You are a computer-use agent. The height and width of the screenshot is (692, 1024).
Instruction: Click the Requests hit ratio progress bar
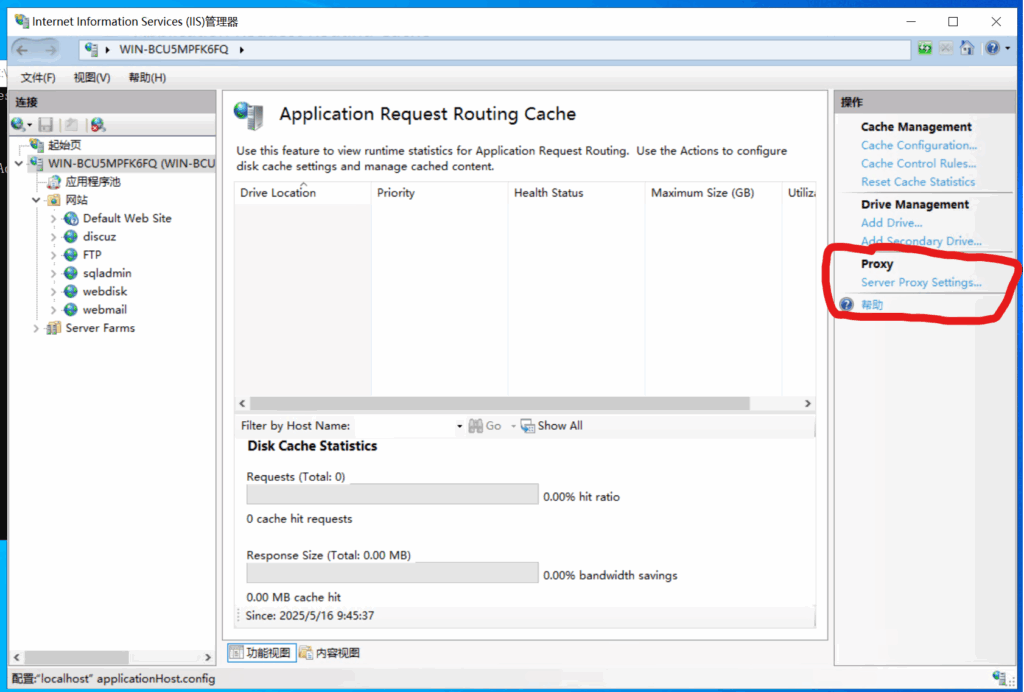click(392, 494)
